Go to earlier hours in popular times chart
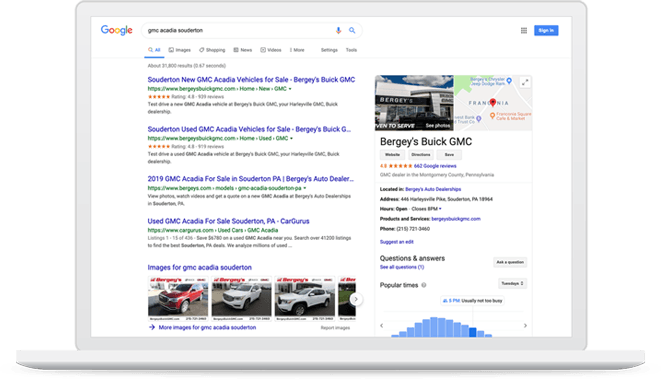This screenshot has width=661, height=380. point(382,326)
